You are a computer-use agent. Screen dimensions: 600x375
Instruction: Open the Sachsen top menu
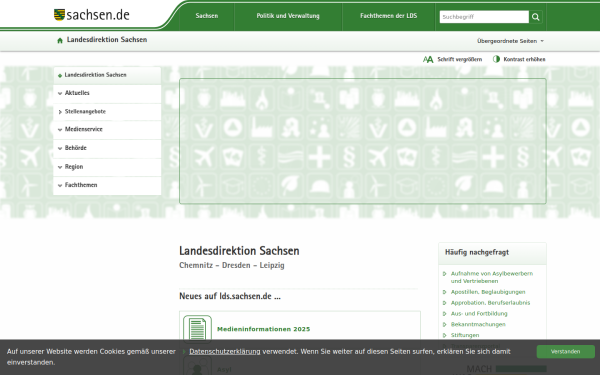[207, 16]
